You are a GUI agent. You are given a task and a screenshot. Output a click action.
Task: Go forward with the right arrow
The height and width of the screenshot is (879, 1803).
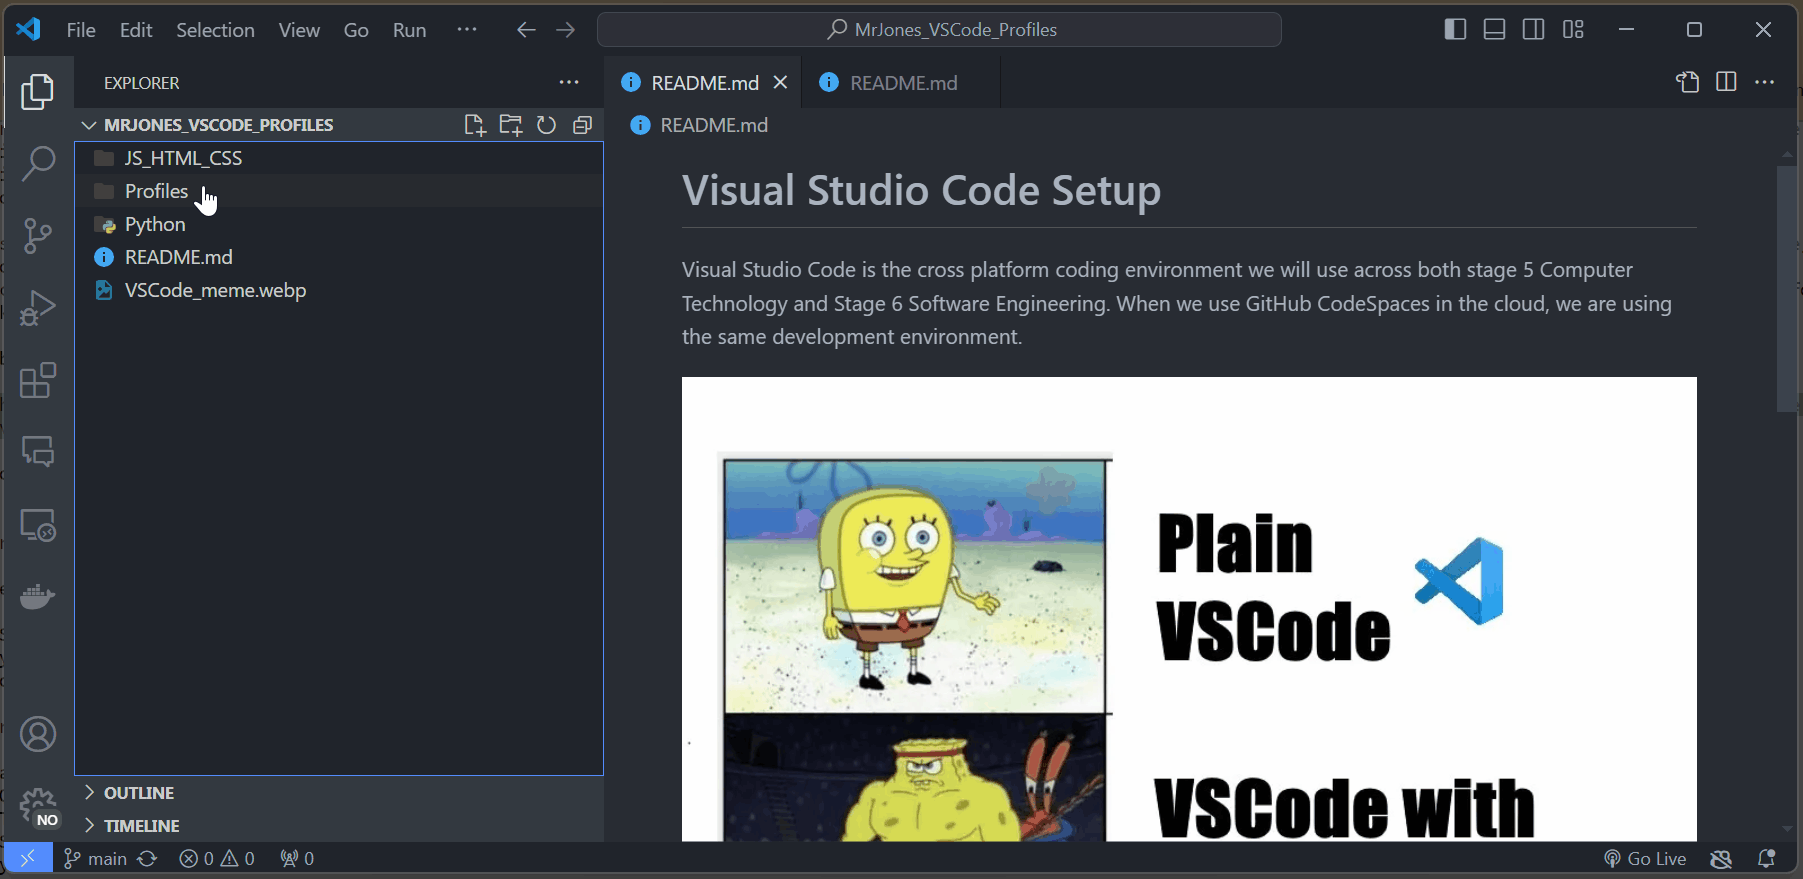click(x=565, y=30)
